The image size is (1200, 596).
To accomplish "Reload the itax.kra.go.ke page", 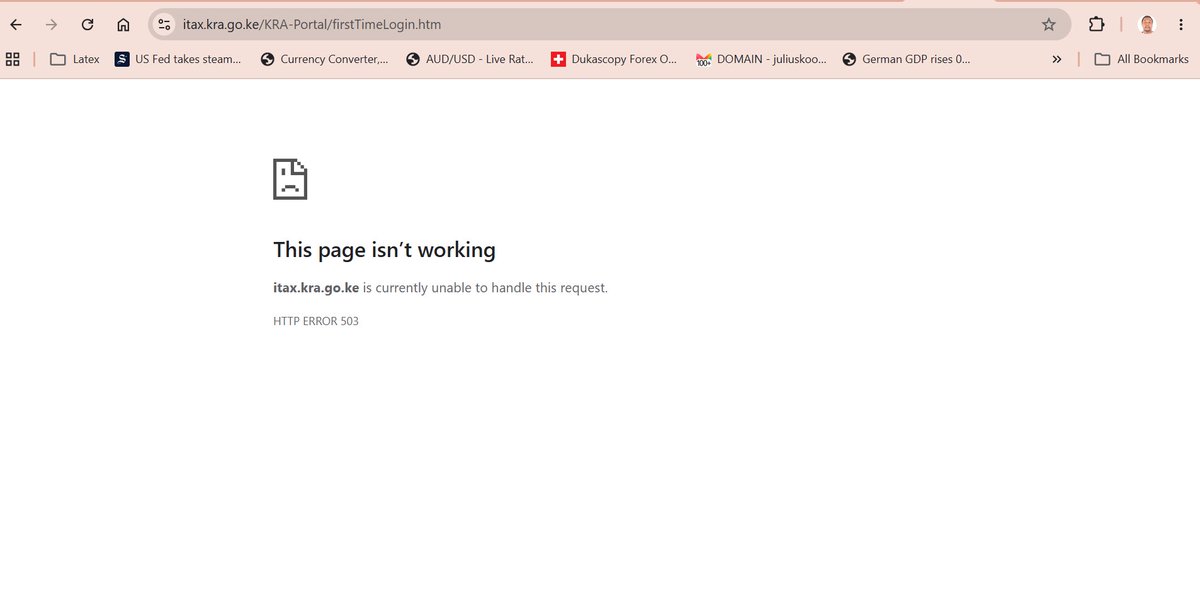I will tap(87, 25).
